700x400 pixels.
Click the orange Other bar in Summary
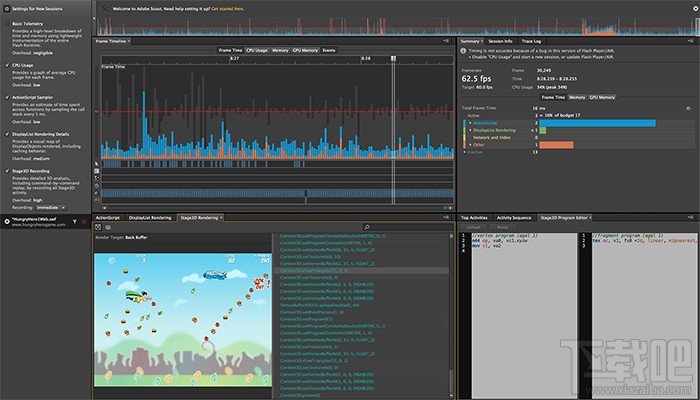coord(556,145)
